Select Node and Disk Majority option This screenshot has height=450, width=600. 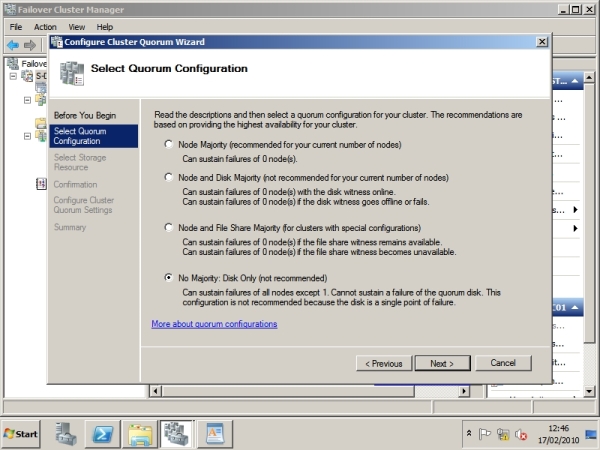[168, 177]
